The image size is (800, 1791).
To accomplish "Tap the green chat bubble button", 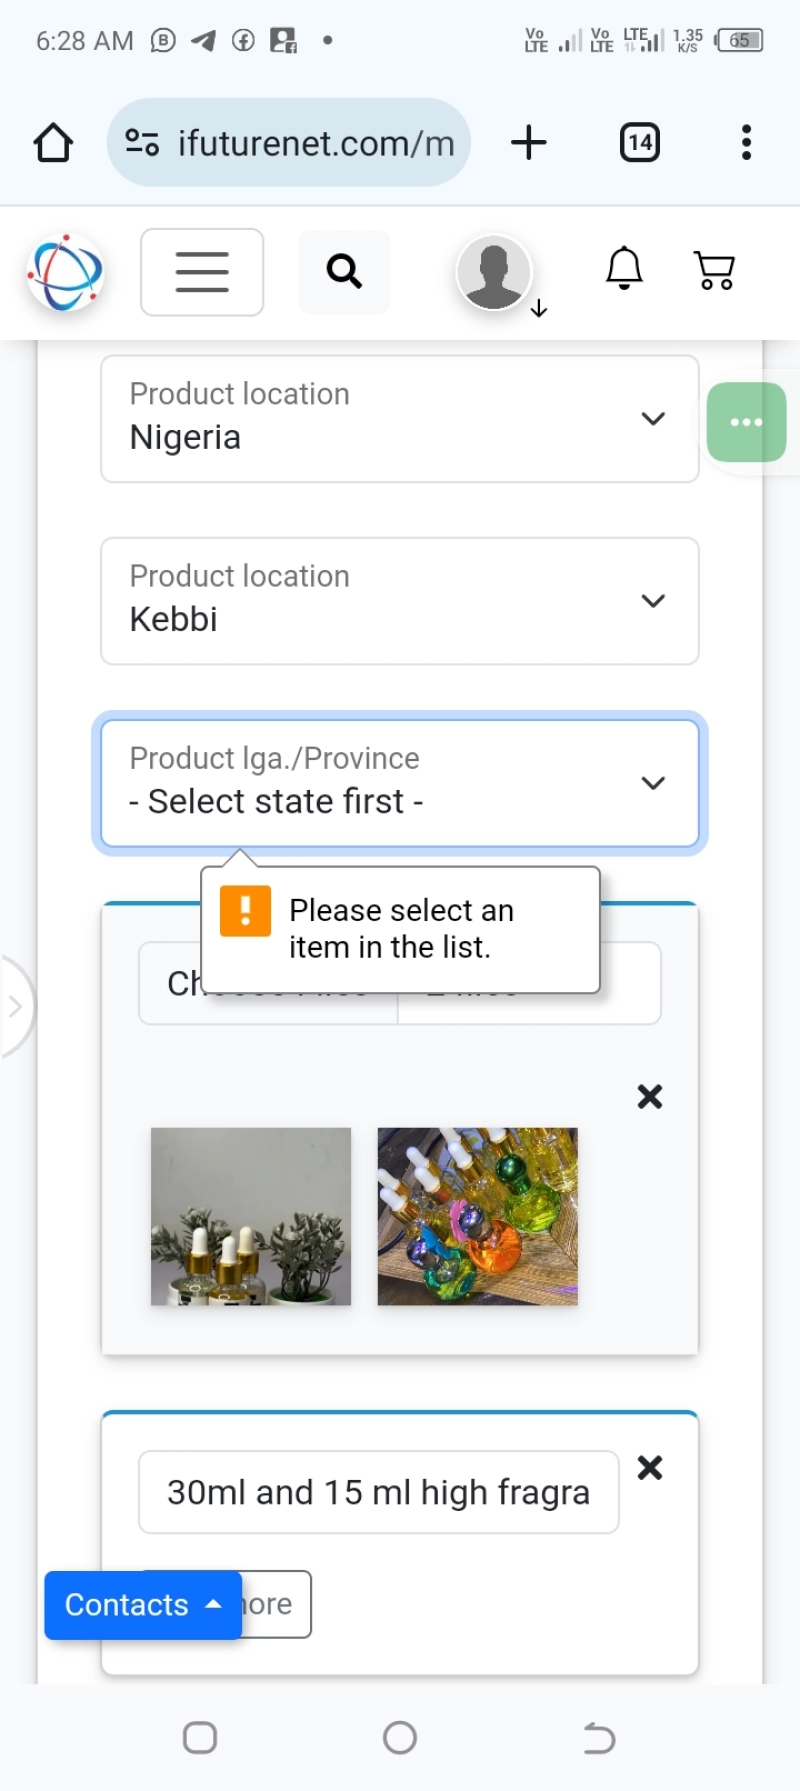I will 746,422.
